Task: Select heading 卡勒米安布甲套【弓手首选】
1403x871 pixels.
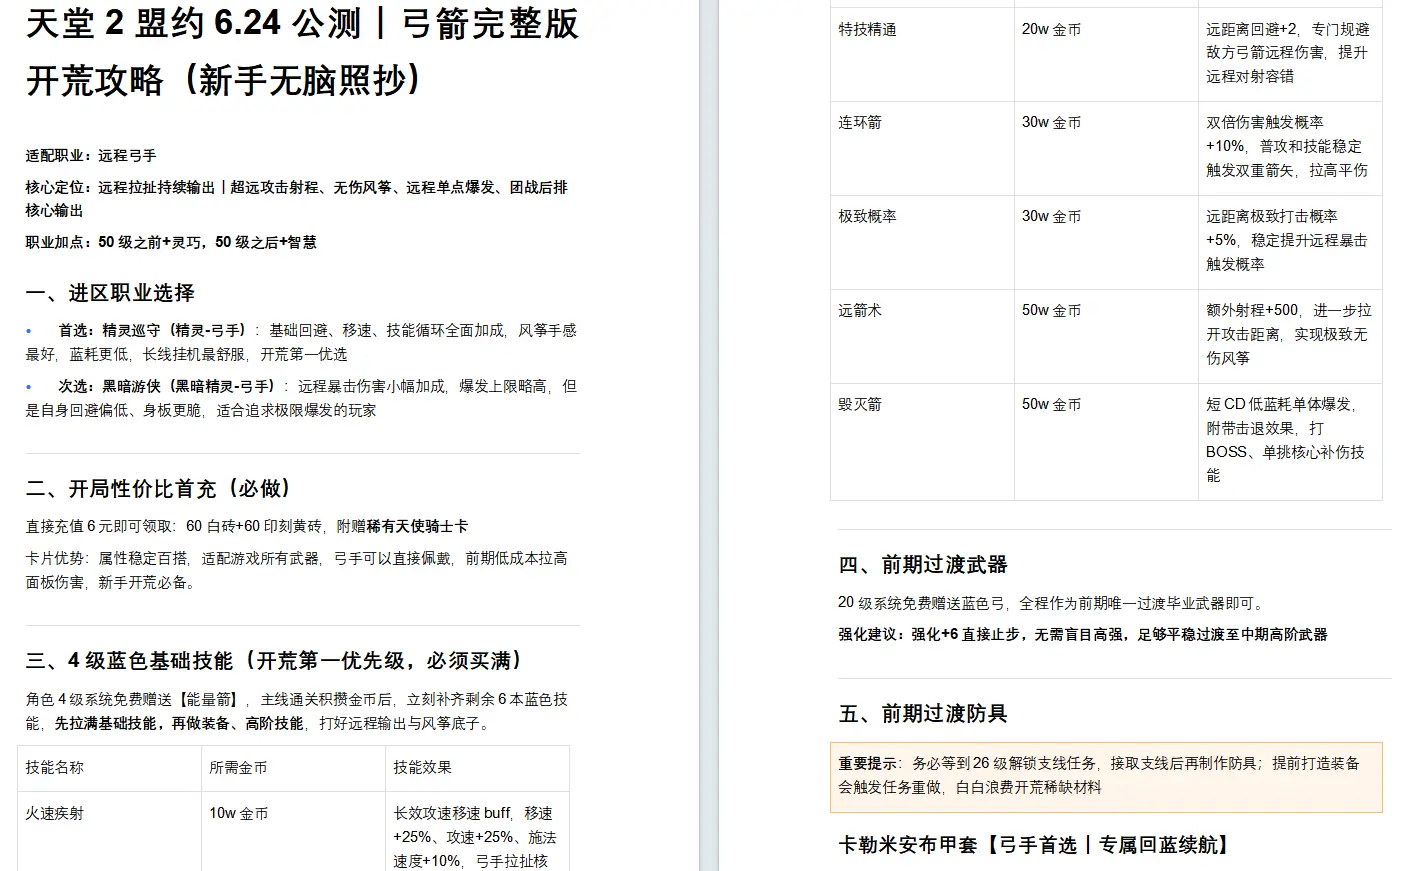Action: [x=1035, y=846]
